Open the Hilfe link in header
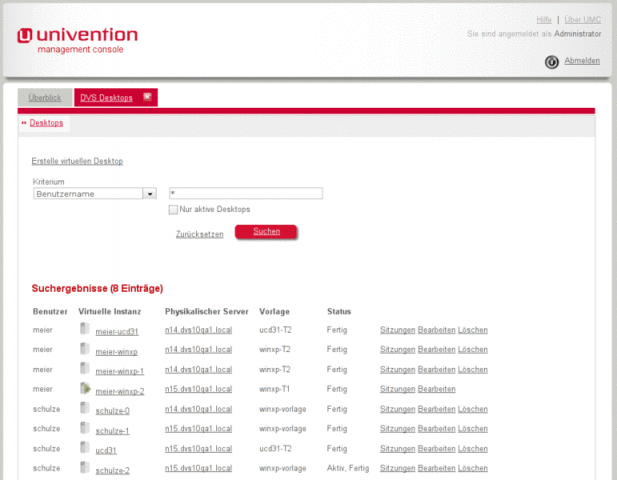Screen dimensions: 617x480 coord(543,19)
